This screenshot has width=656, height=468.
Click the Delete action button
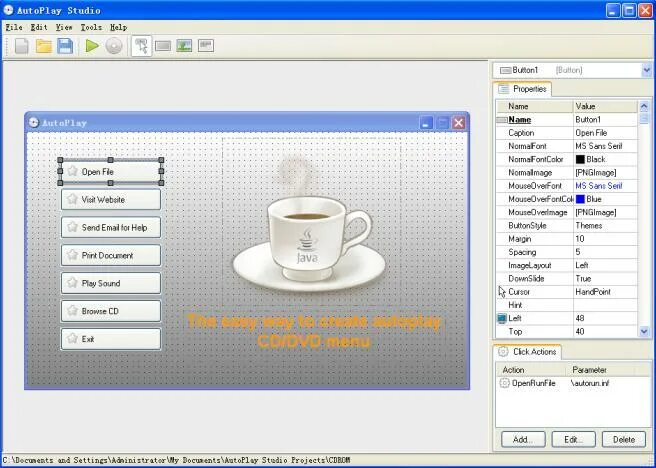(623, 440)
